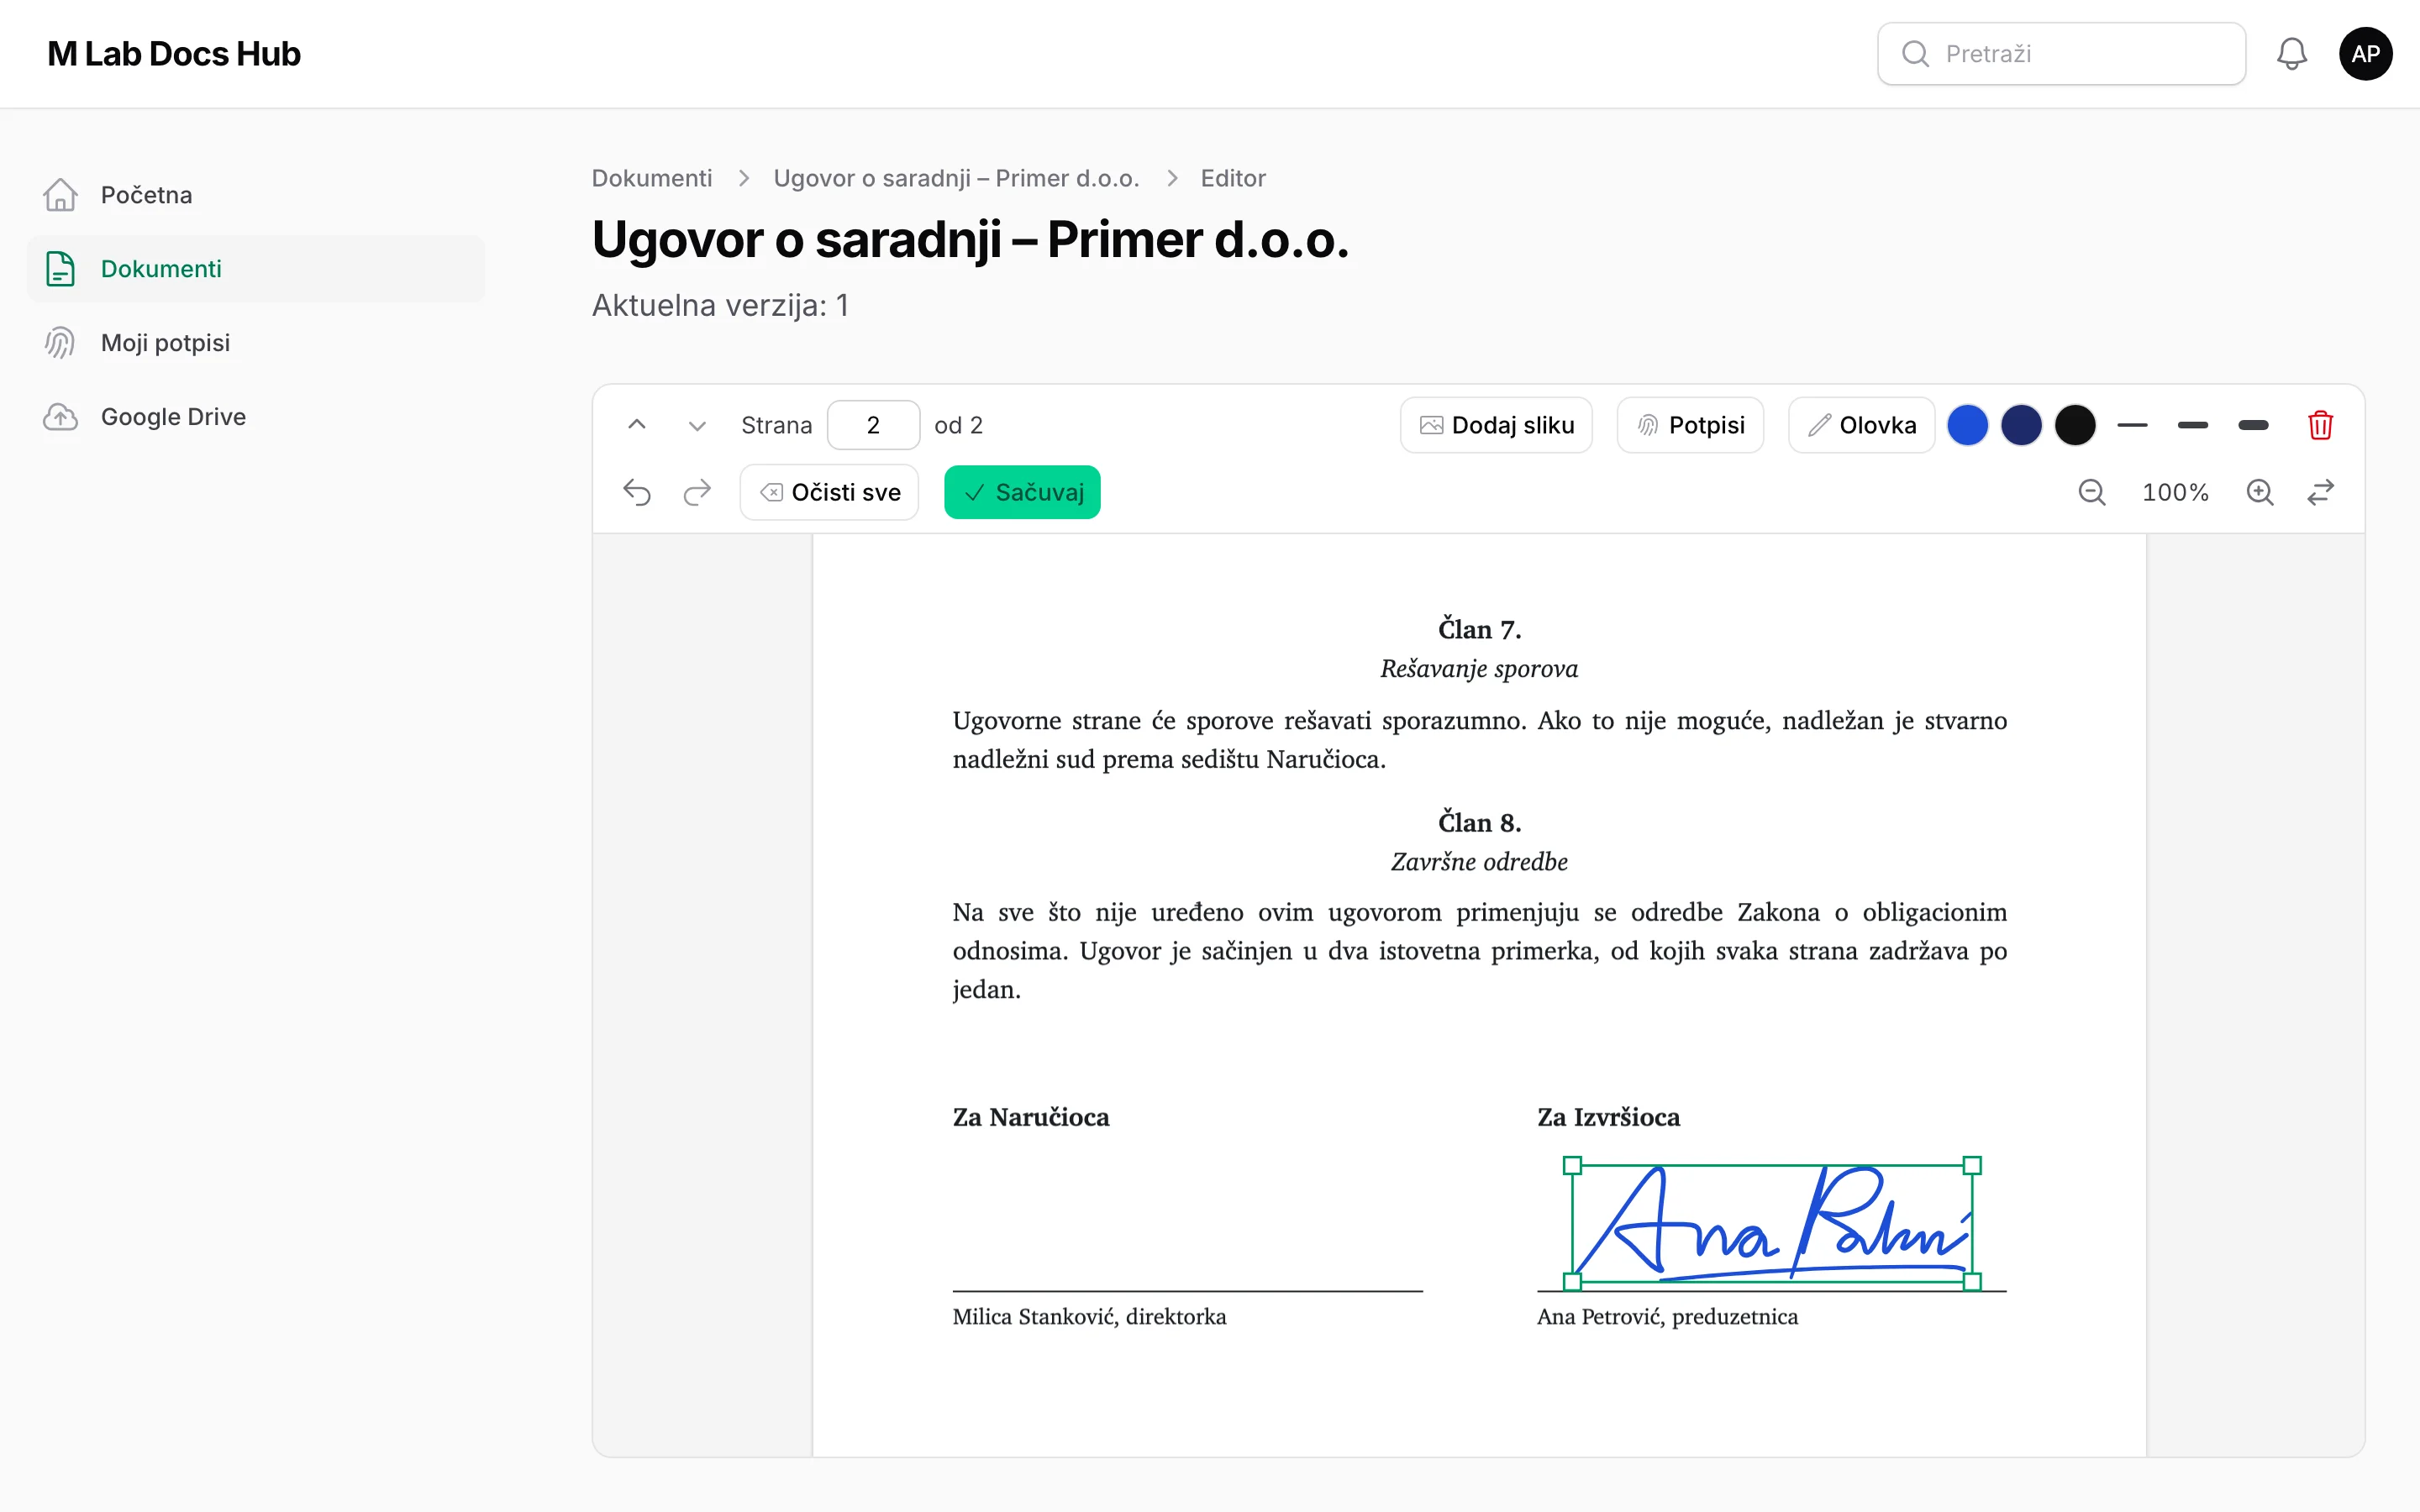Image resolution: width=2420 pixels, height=1512 pixels.
Task: Click the Strana page number field
Action: 873,425
